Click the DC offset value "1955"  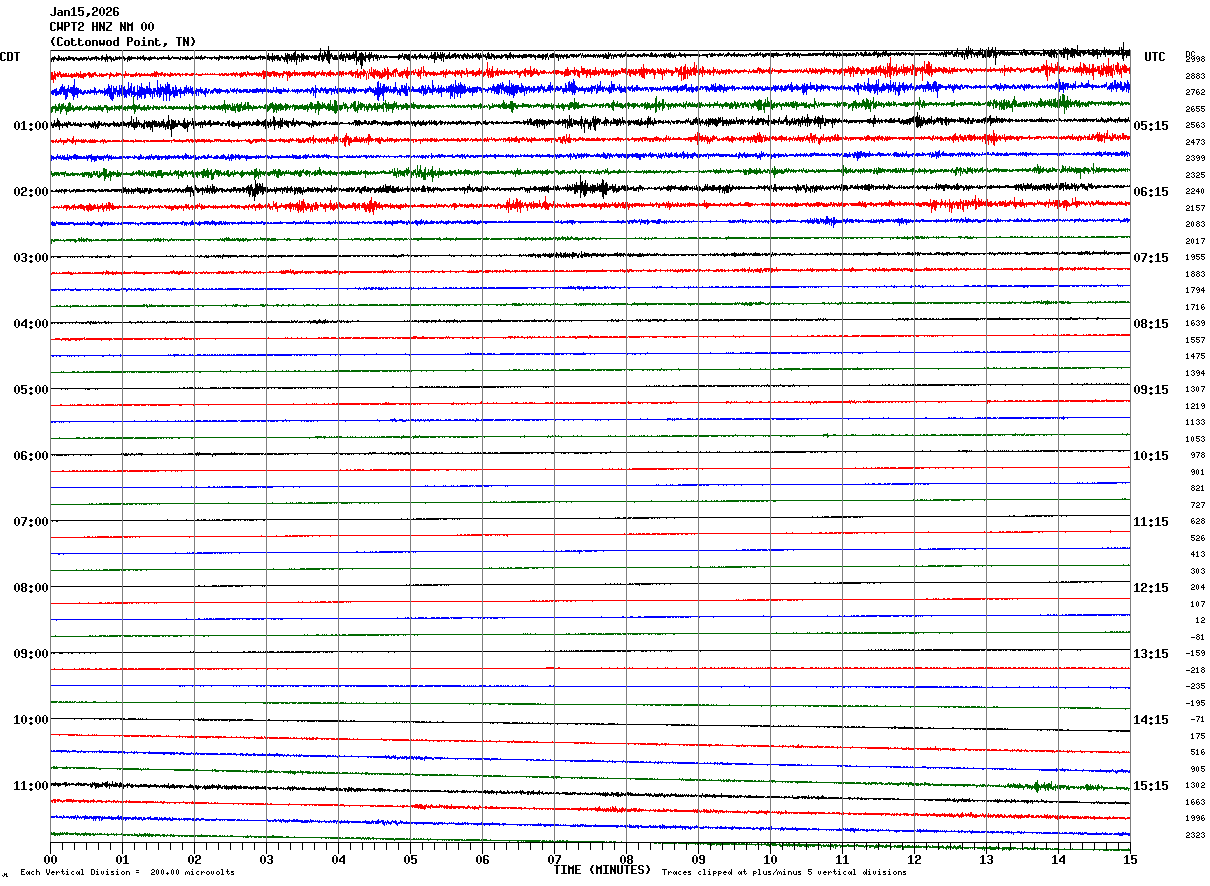tap(1195, 257)
